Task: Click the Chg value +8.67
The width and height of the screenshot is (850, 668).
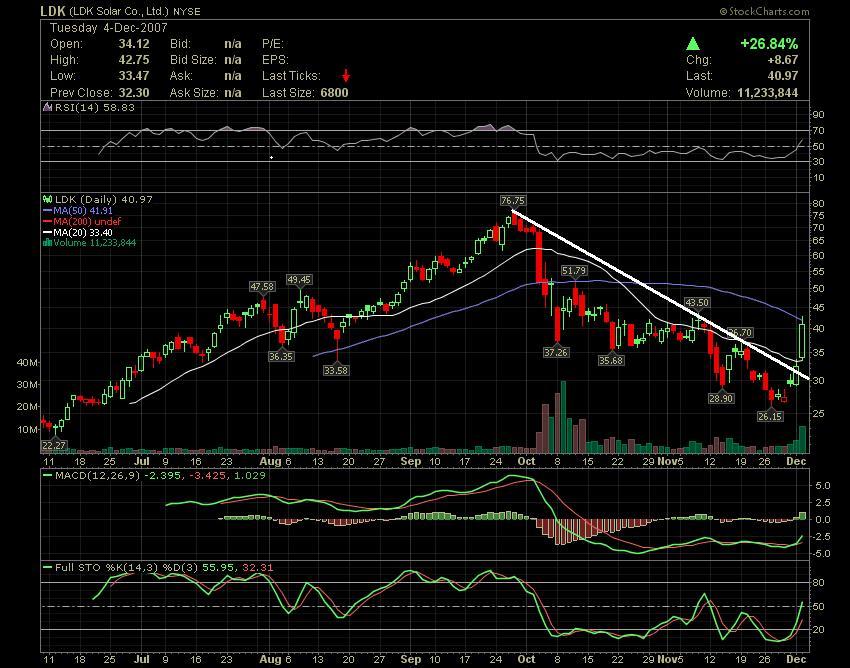Action: click(784, 60)
